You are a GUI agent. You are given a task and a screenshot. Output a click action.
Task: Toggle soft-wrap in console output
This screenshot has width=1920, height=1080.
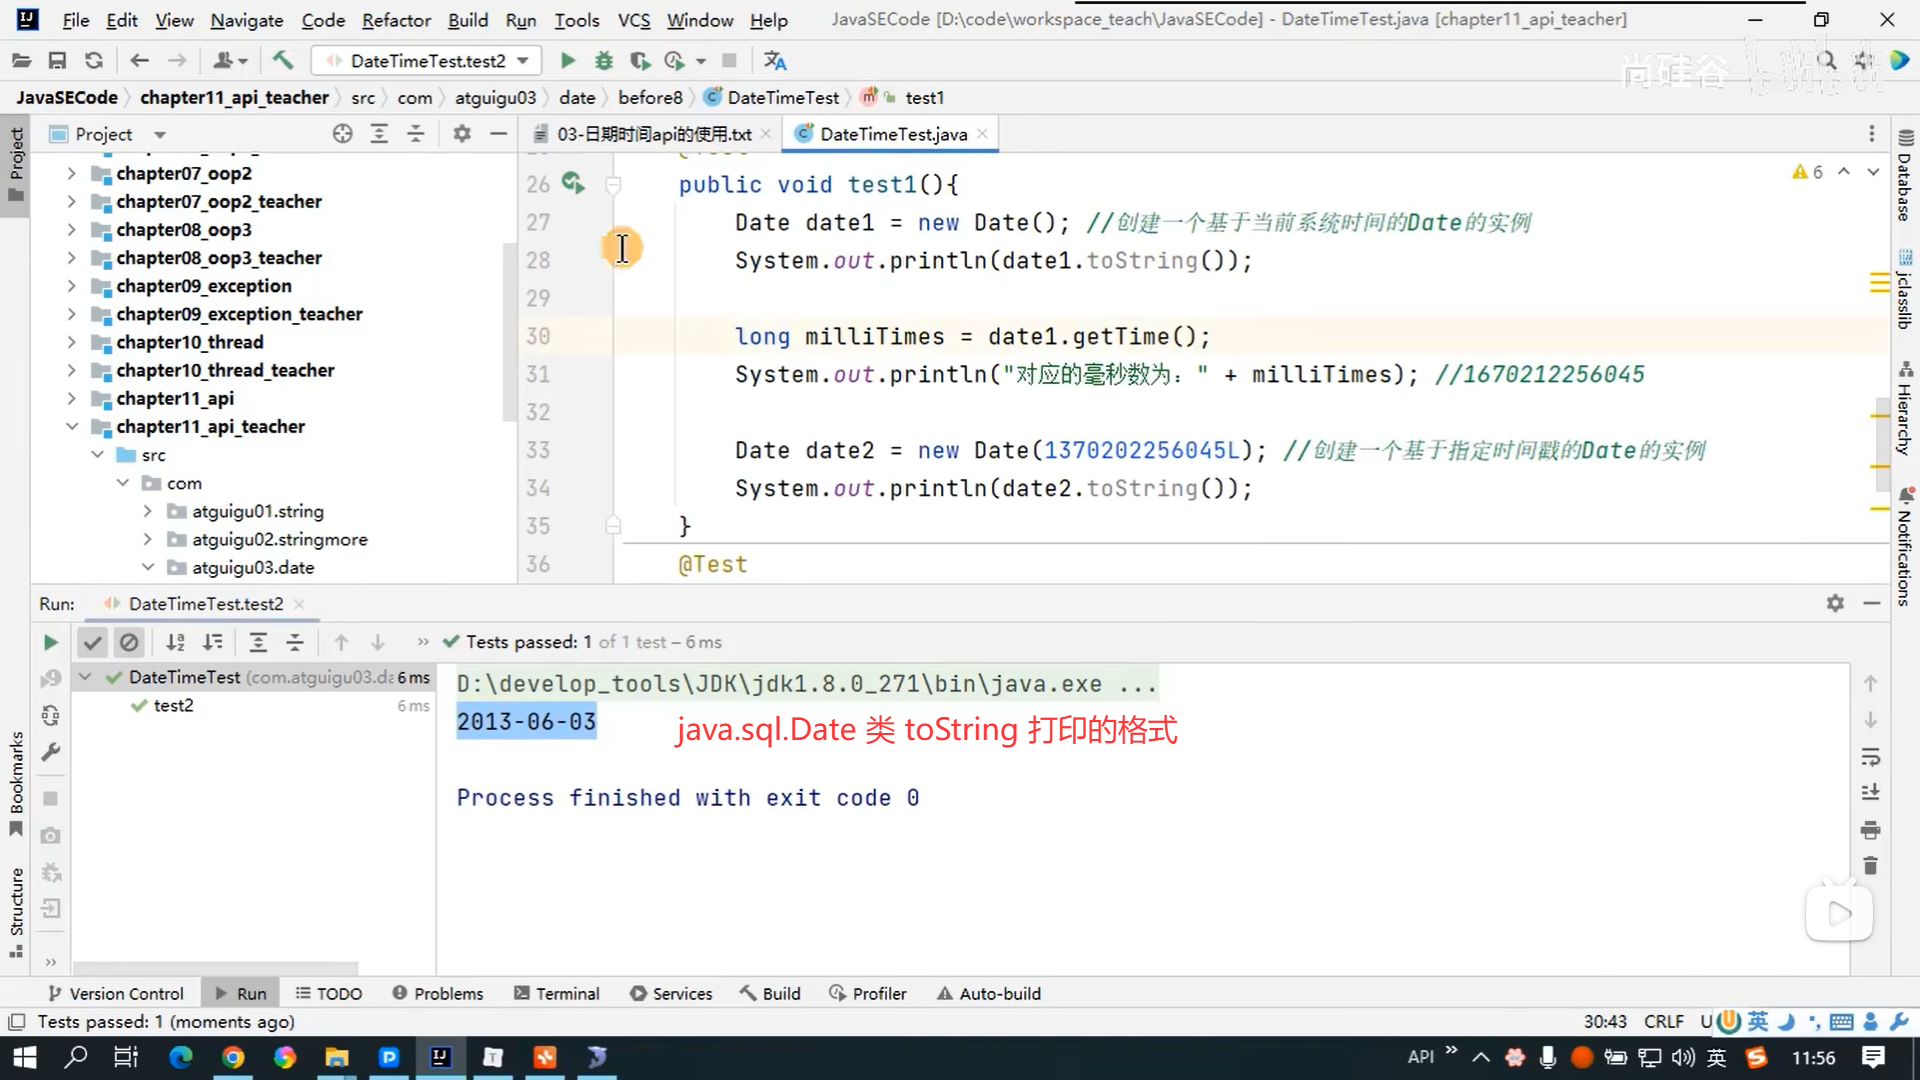[x=1870, y=757]
